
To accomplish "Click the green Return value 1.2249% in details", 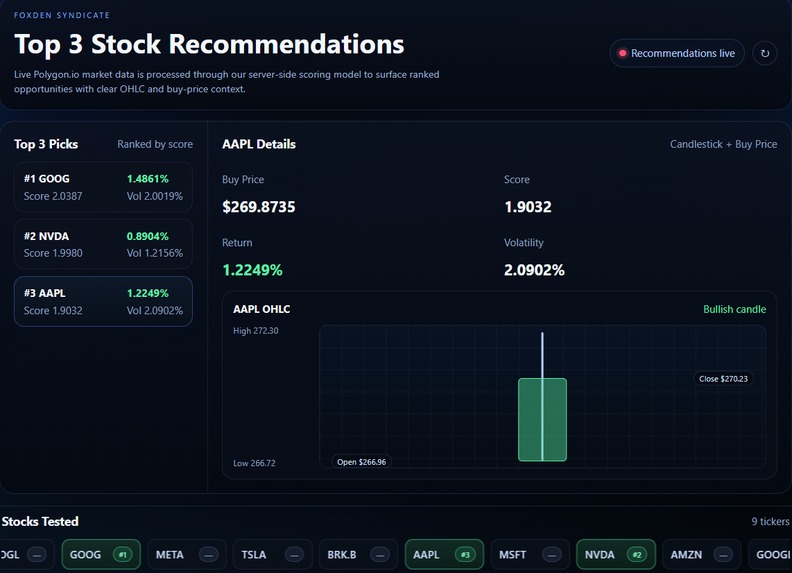I will pos(253,270).
